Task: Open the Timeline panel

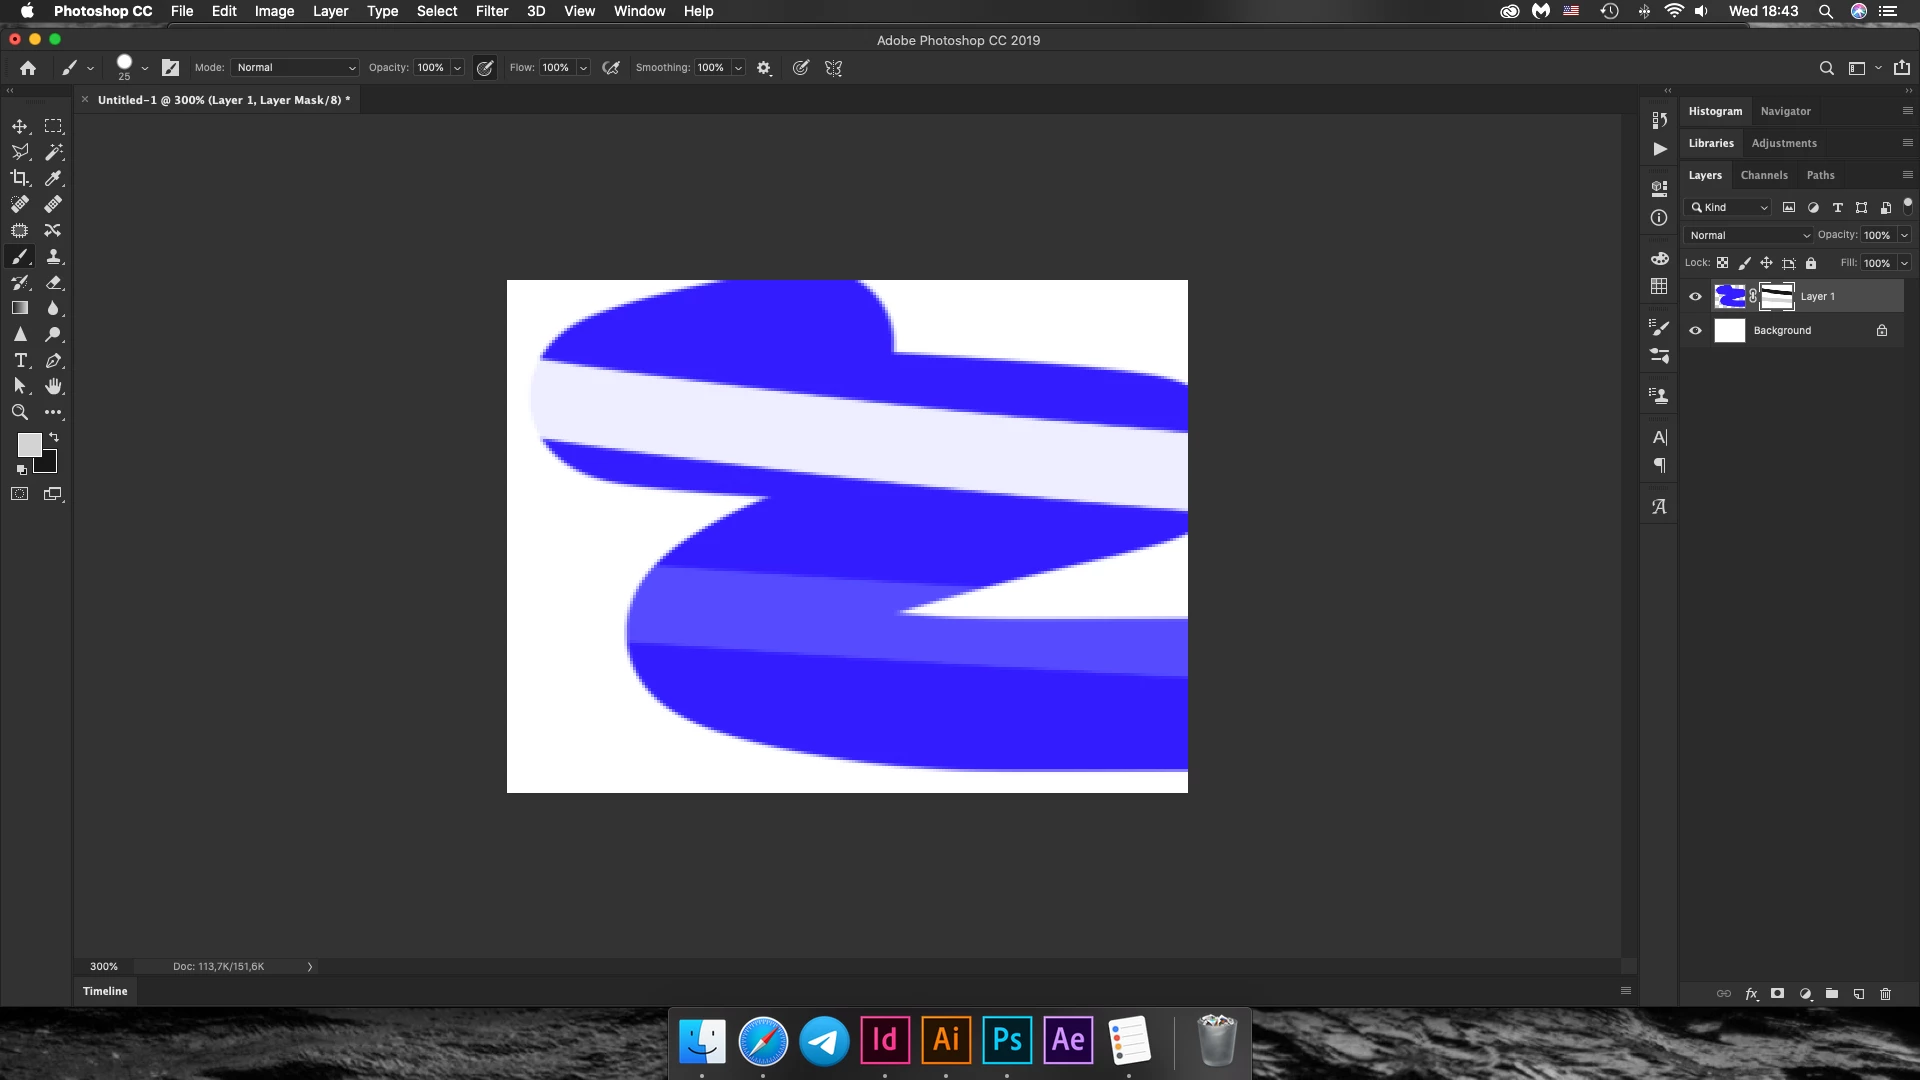Action: (105, 991)
